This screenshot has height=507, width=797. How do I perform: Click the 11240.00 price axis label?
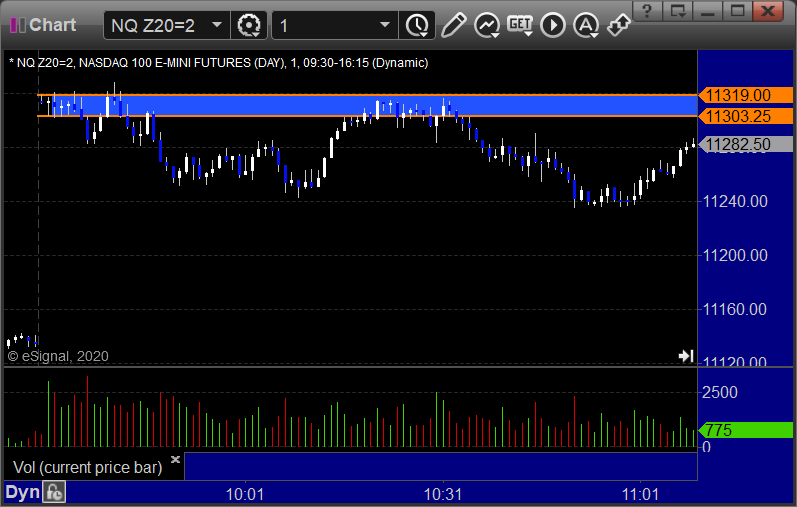(735, 201)
